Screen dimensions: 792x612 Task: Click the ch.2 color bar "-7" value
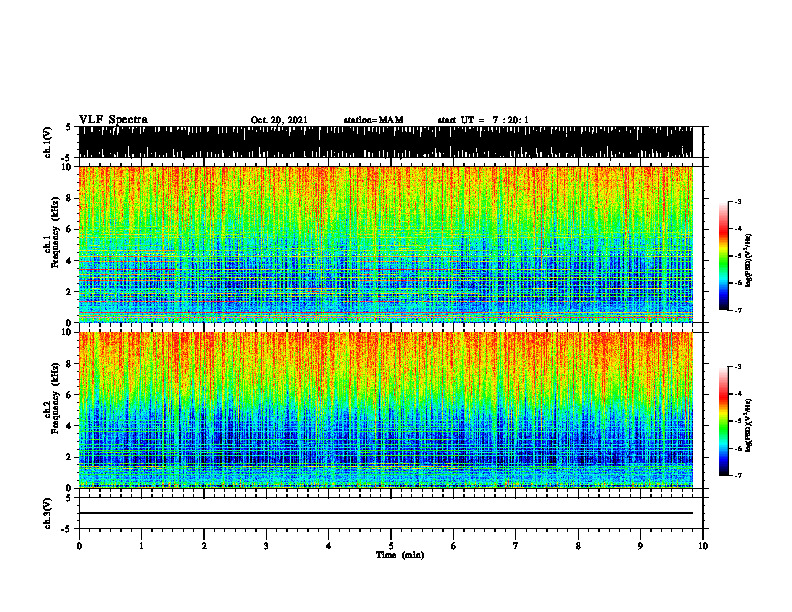(738, 475)
